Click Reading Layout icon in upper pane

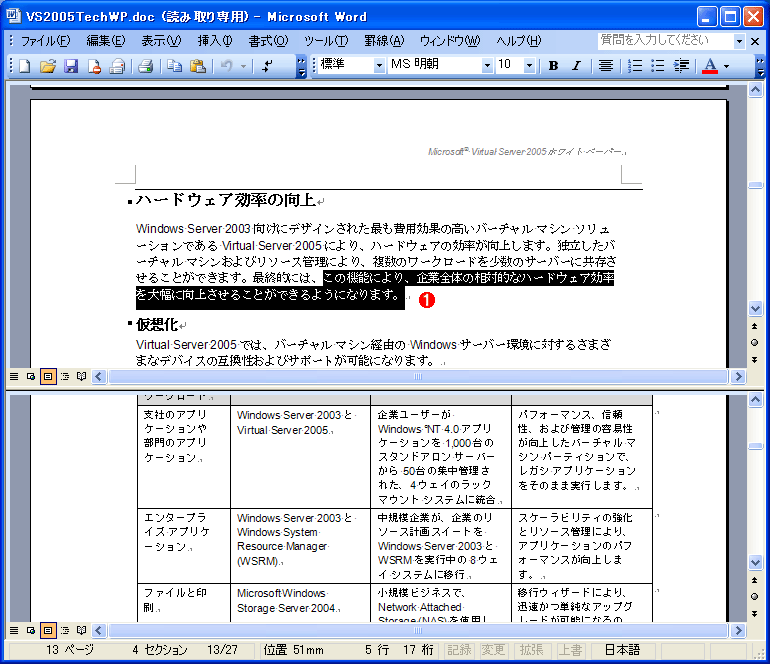point(82,377)
